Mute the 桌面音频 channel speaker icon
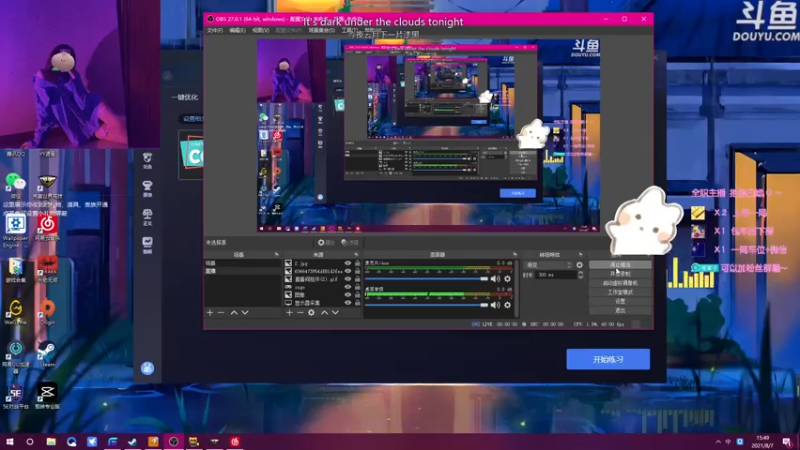The height and width of the screenshot is (450, 800). click(495, 305)
